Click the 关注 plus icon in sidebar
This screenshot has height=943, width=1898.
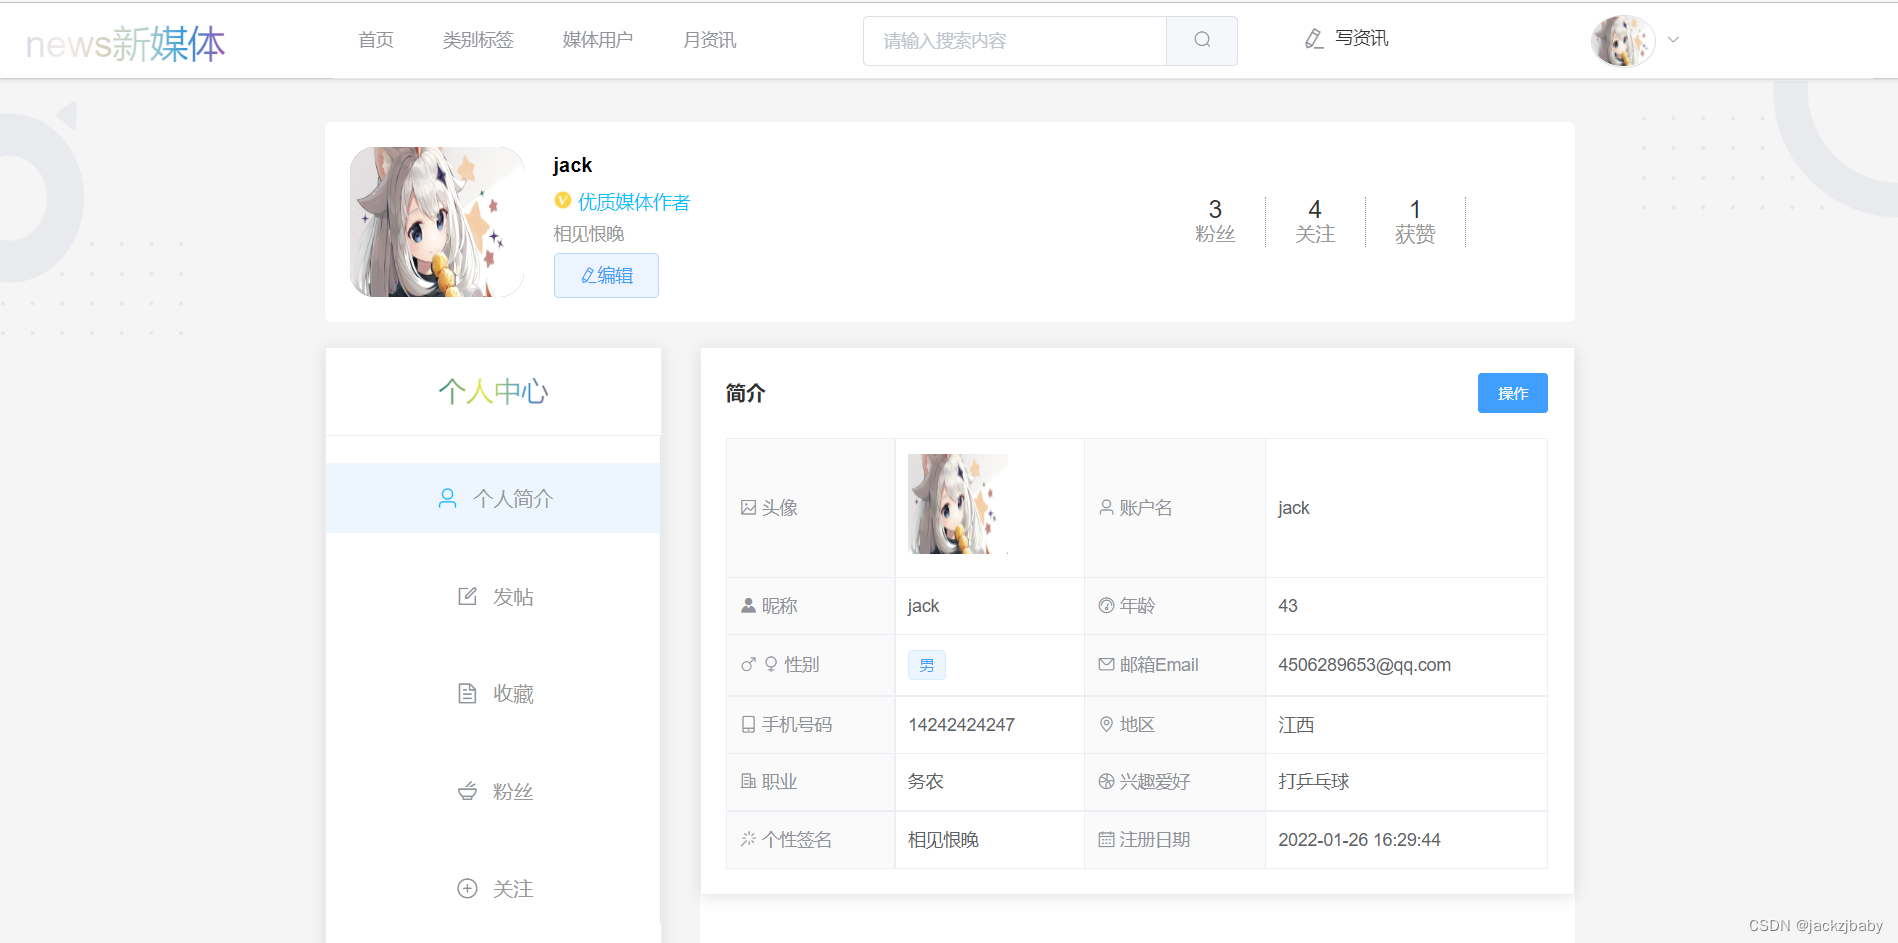tap(467, 888)
